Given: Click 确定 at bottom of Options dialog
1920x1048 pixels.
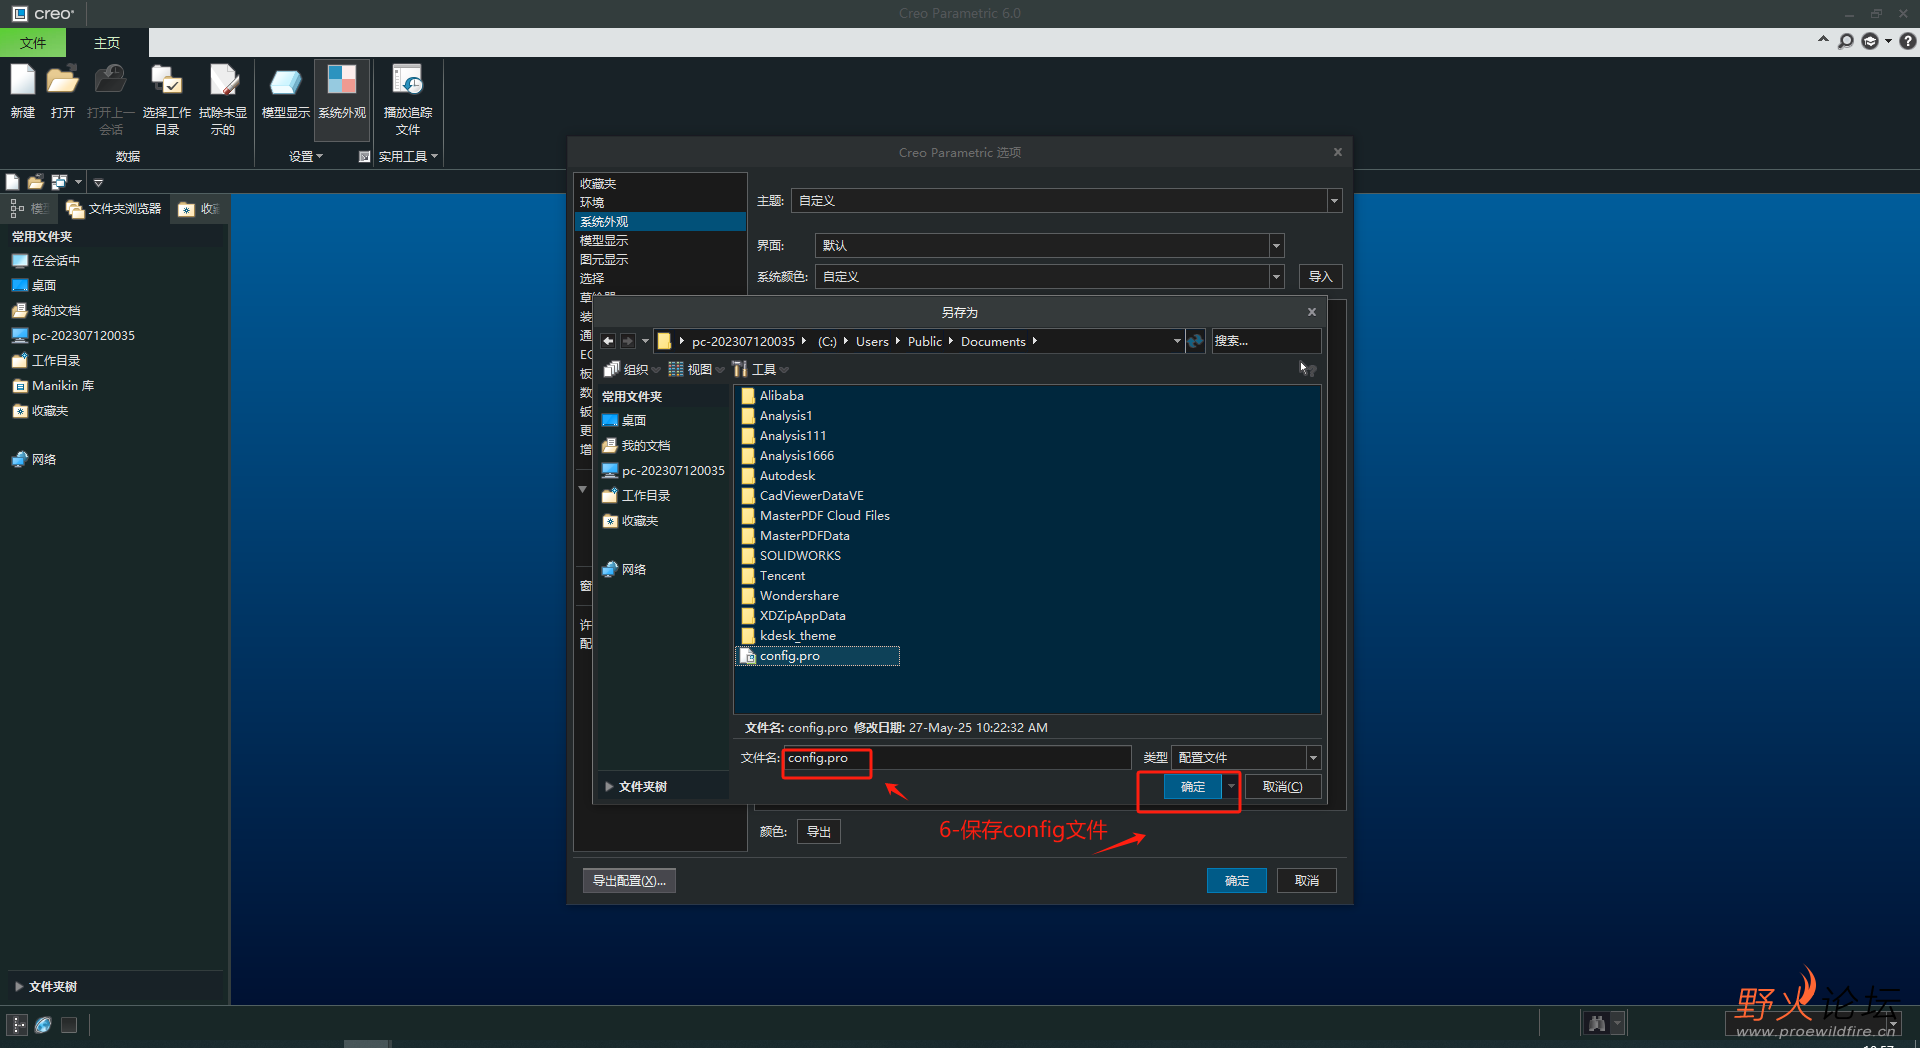Looking at the screenshot, I should (x=1237, y=881).
